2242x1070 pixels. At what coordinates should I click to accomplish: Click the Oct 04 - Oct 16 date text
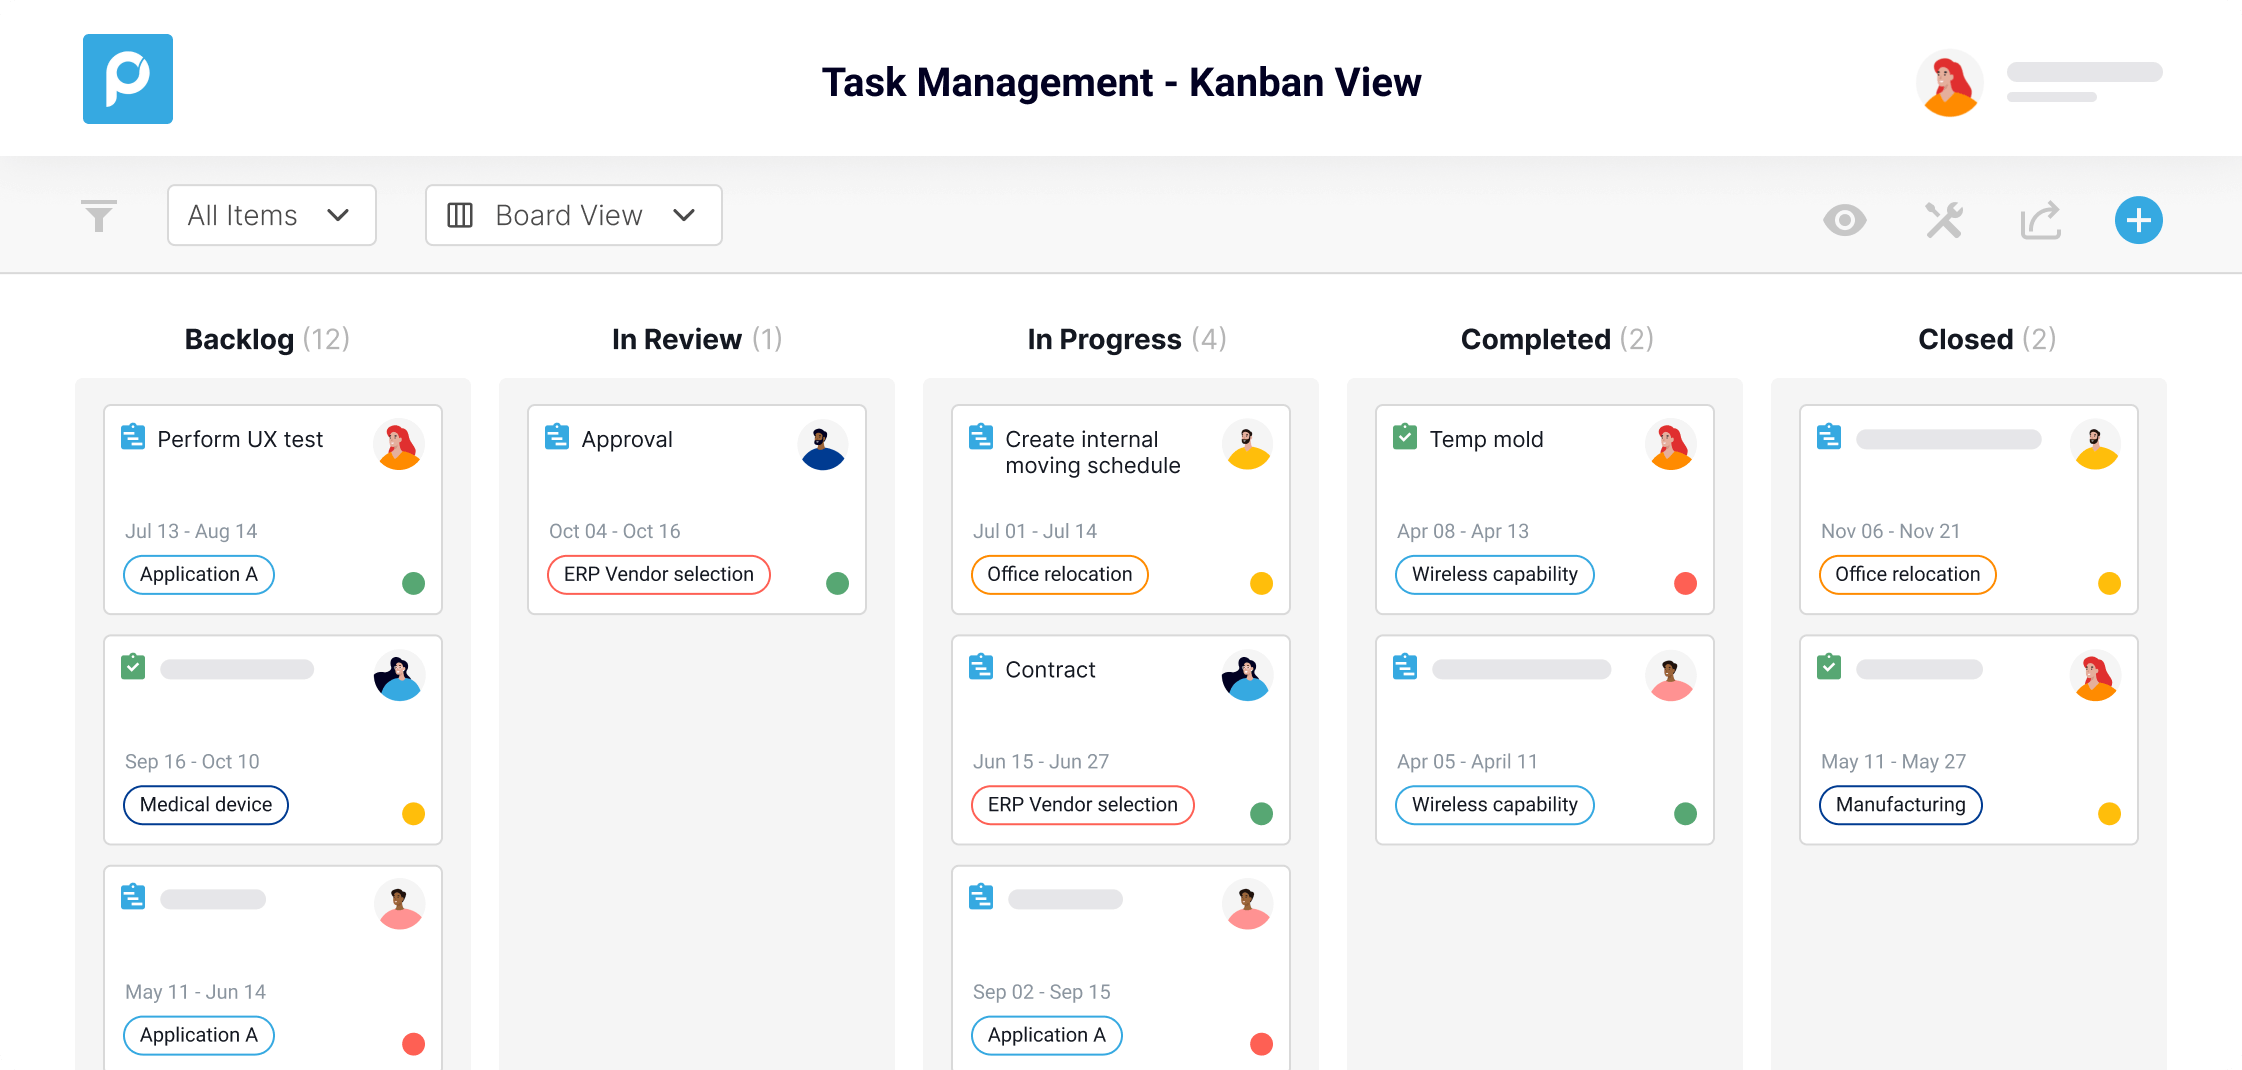pos(615,531)
